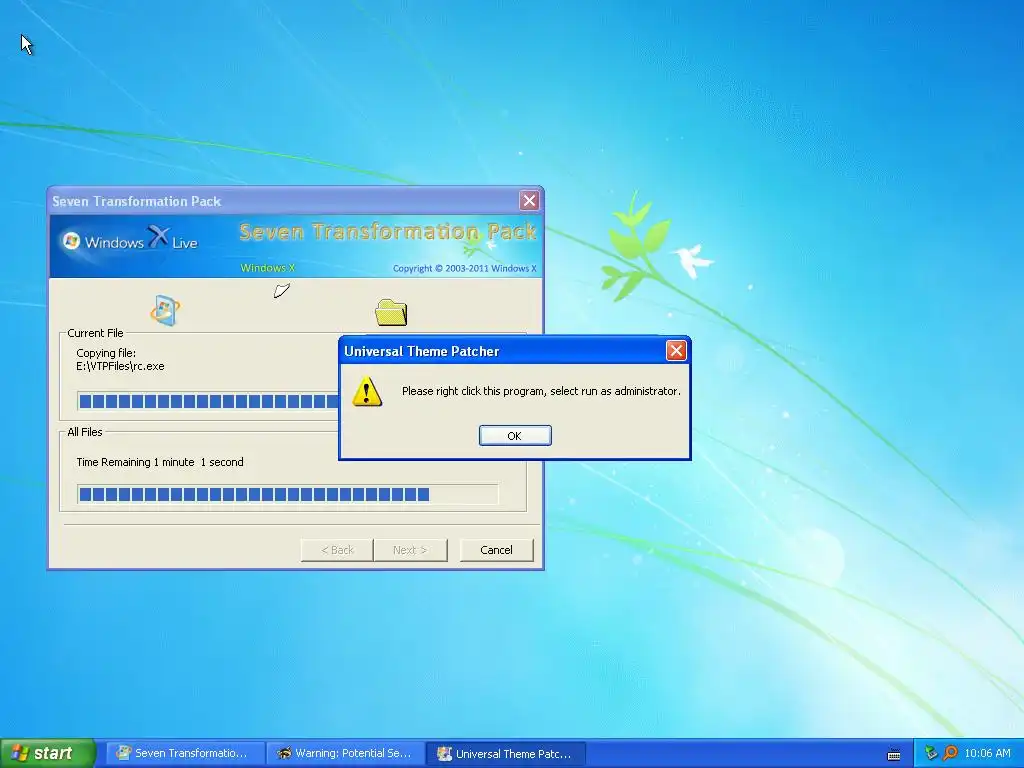This screenshot has height=768, width=1024.
Task: Click the green Windows X text in the banner
Action: [268, 268]
